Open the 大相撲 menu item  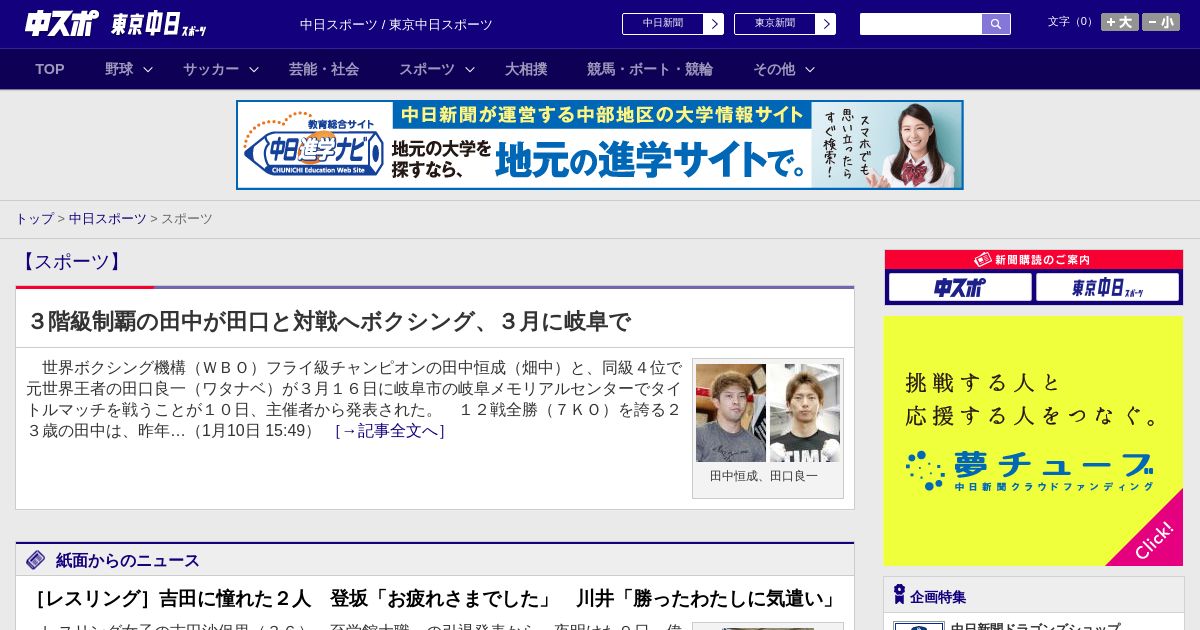[526, 69]
